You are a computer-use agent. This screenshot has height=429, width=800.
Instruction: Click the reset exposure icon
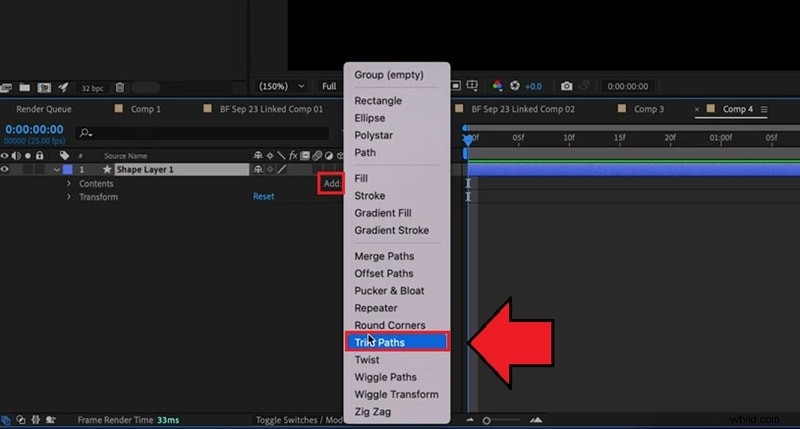[x=515, y=86]
